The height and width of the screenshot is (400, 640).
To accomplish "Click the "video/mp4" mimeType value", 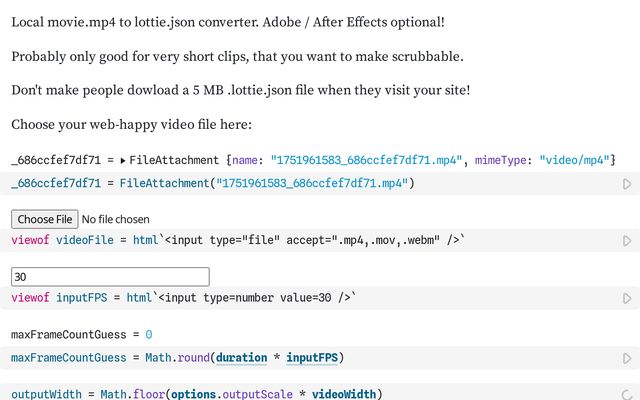I will (574, 160).
